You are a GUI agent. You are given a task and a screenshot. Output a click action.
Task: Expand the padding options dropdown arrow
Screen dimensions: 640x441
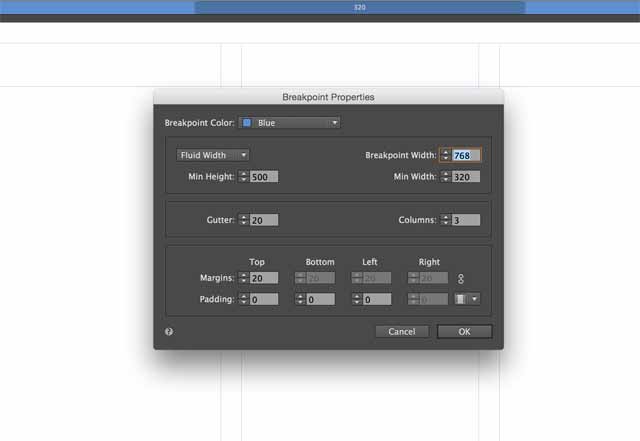click(474, 299)
